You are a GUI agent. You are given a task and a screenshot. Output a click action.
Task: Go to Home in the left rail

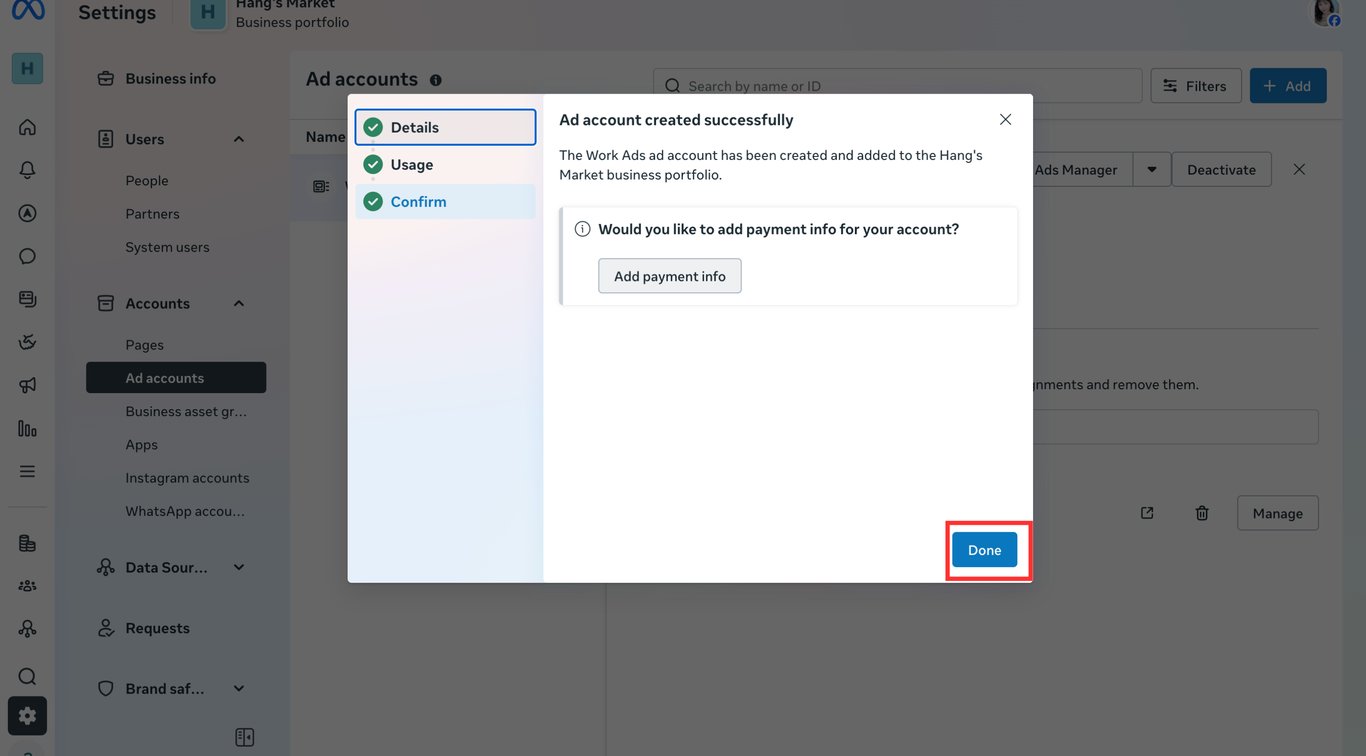click(x=27, y=127)
